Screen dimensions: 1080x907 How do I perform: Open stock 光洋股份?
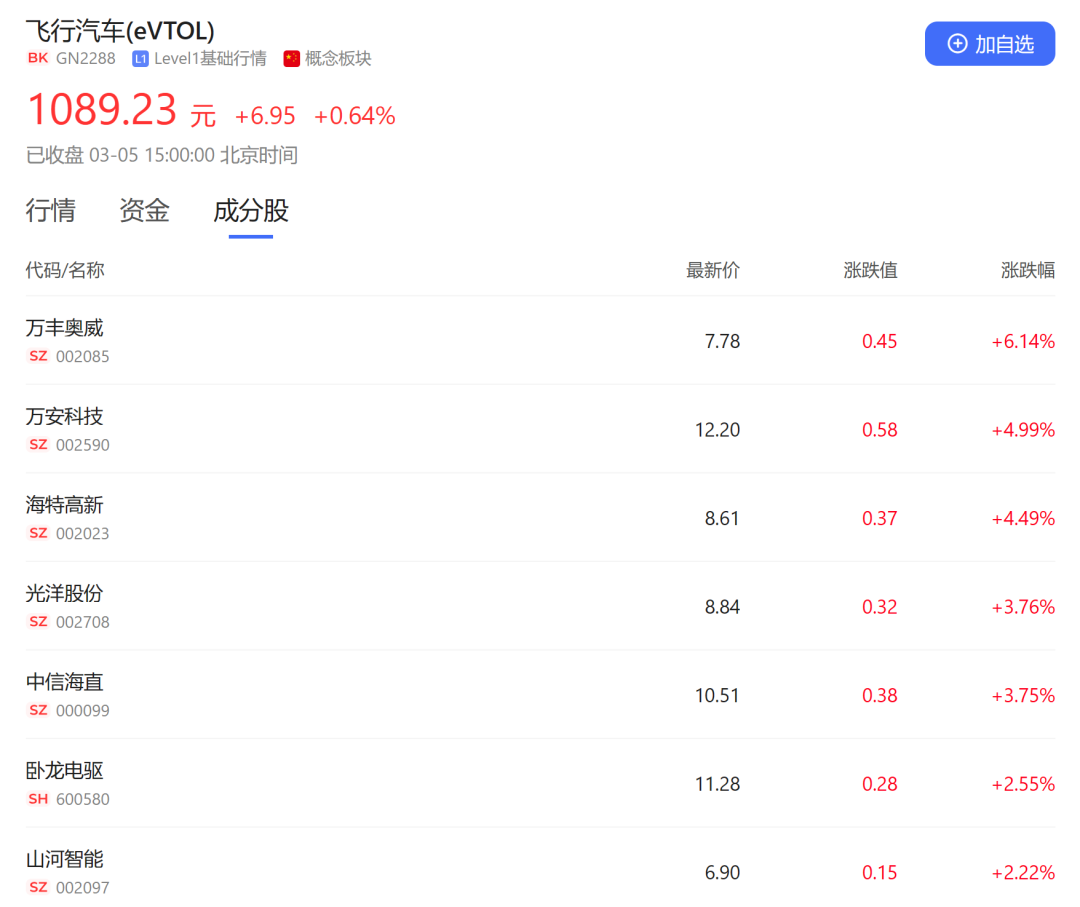[64, 594]
